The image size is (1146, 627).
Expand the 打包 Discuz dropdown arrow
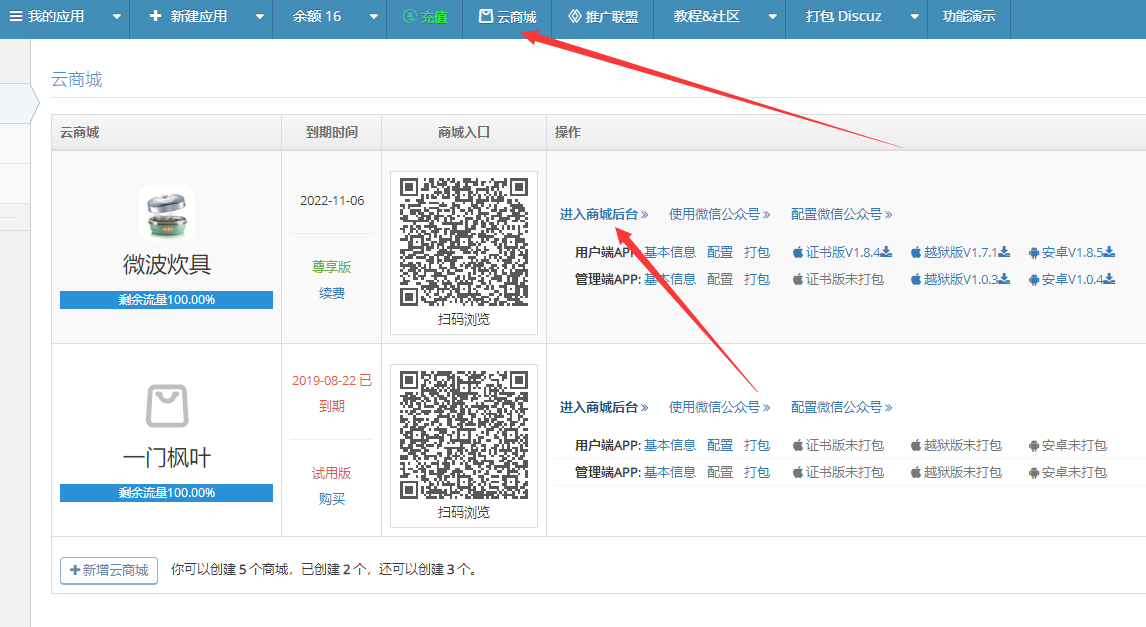tap(914, 17)
